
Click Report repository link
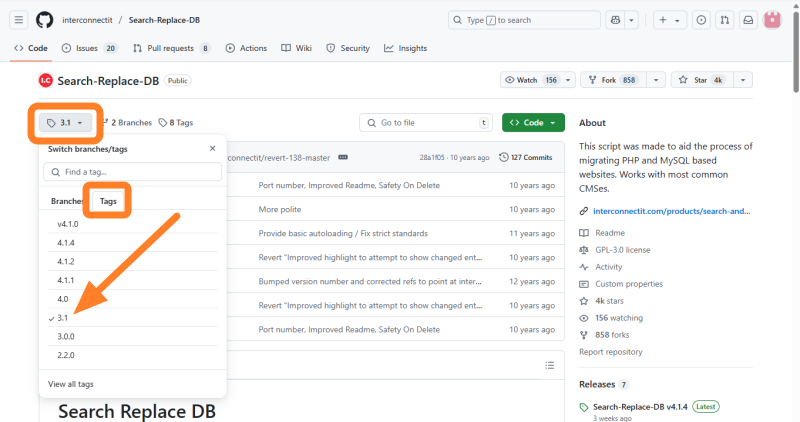click(611, 352)
